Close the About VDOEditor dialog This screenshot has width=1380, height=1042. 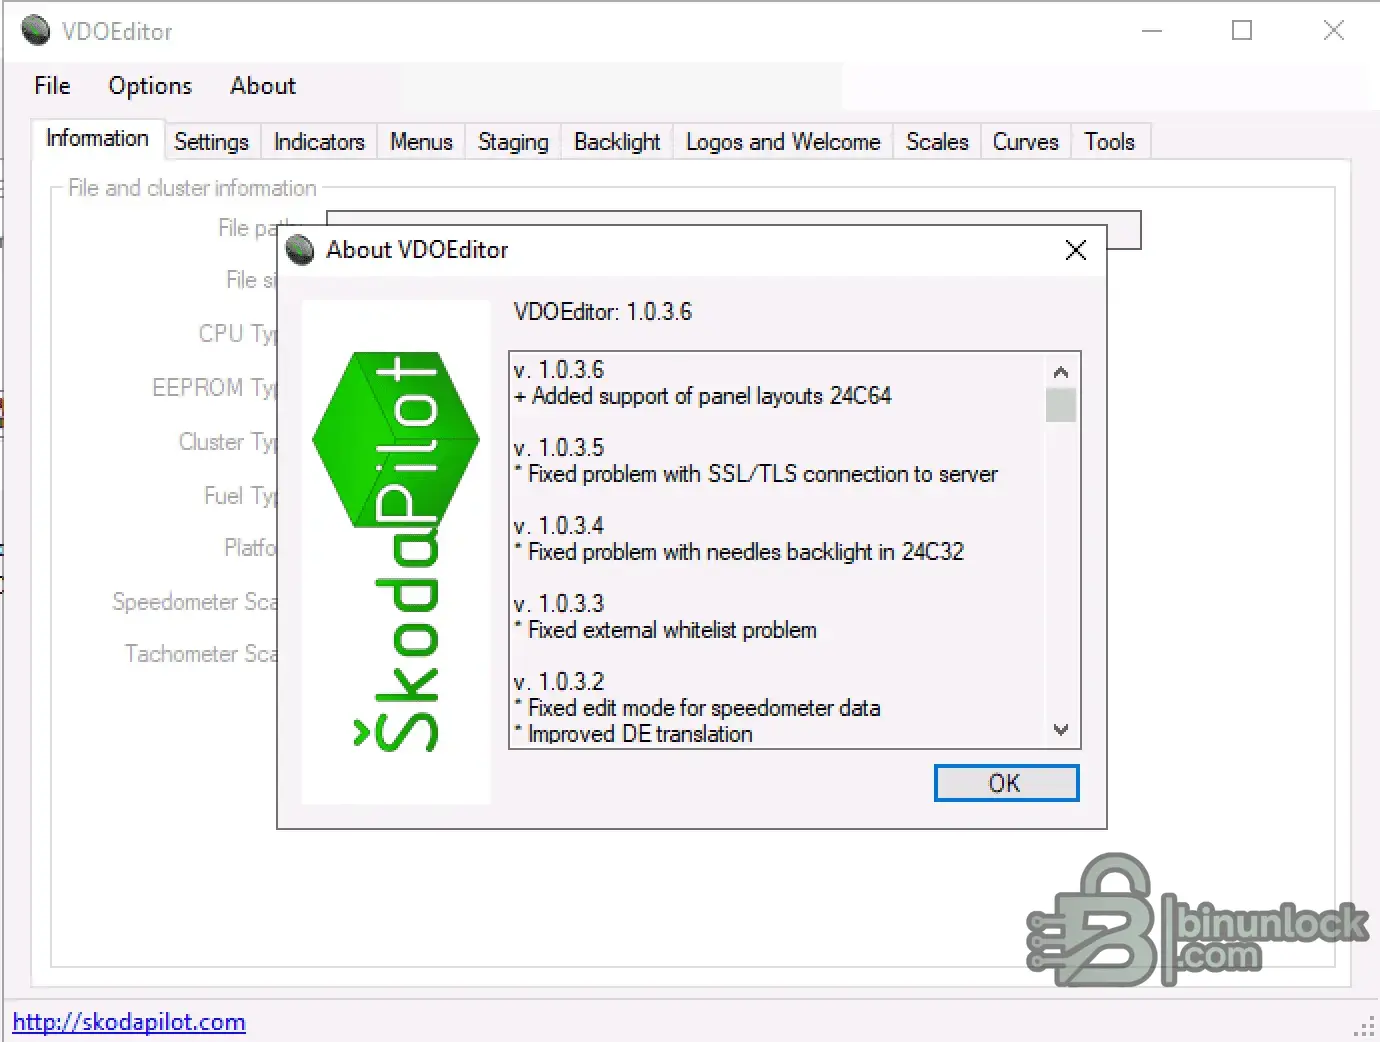(x=1076, y=250)
